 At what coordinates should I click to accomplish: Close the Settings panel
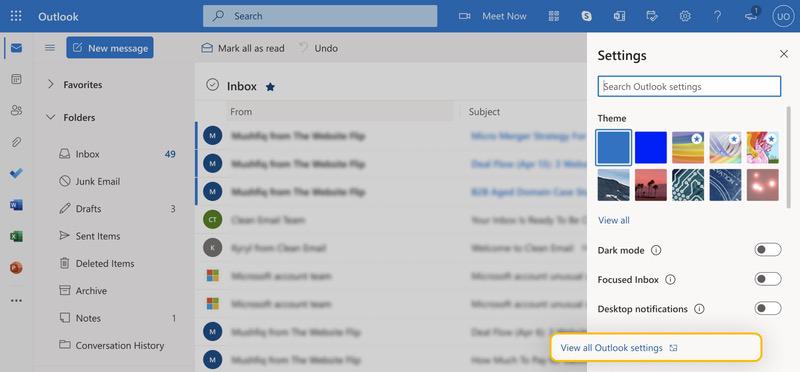point(784,54)
